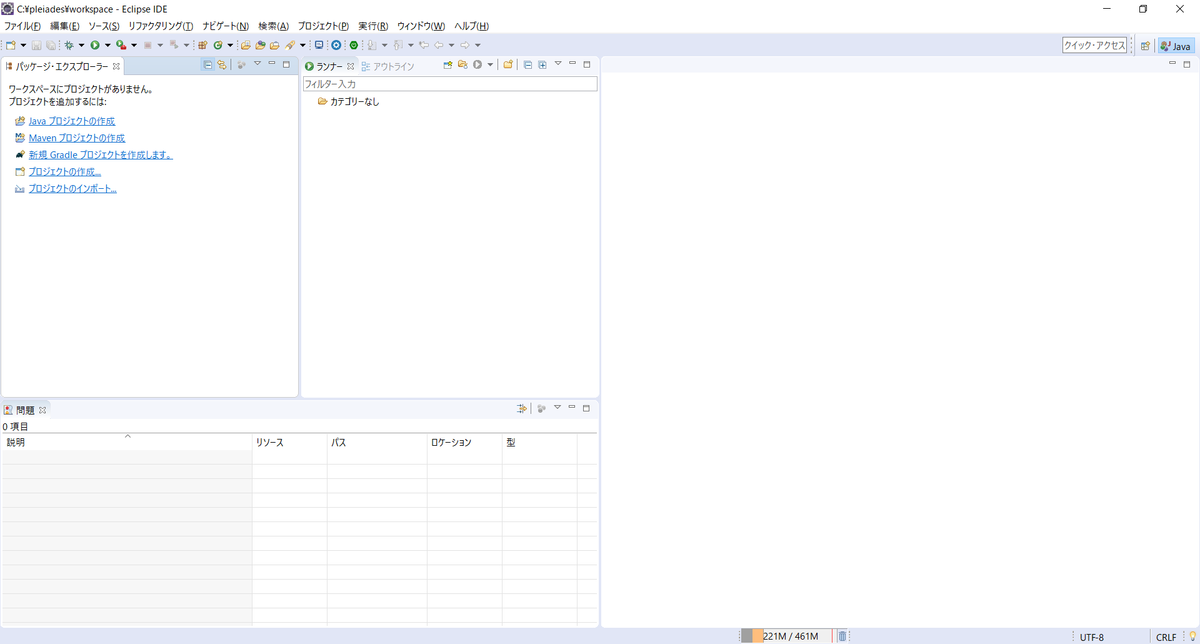Screen dimensions: 1200x644
Task: Click the フィルター入力 filter field
Action: click(x=450, y=84)
